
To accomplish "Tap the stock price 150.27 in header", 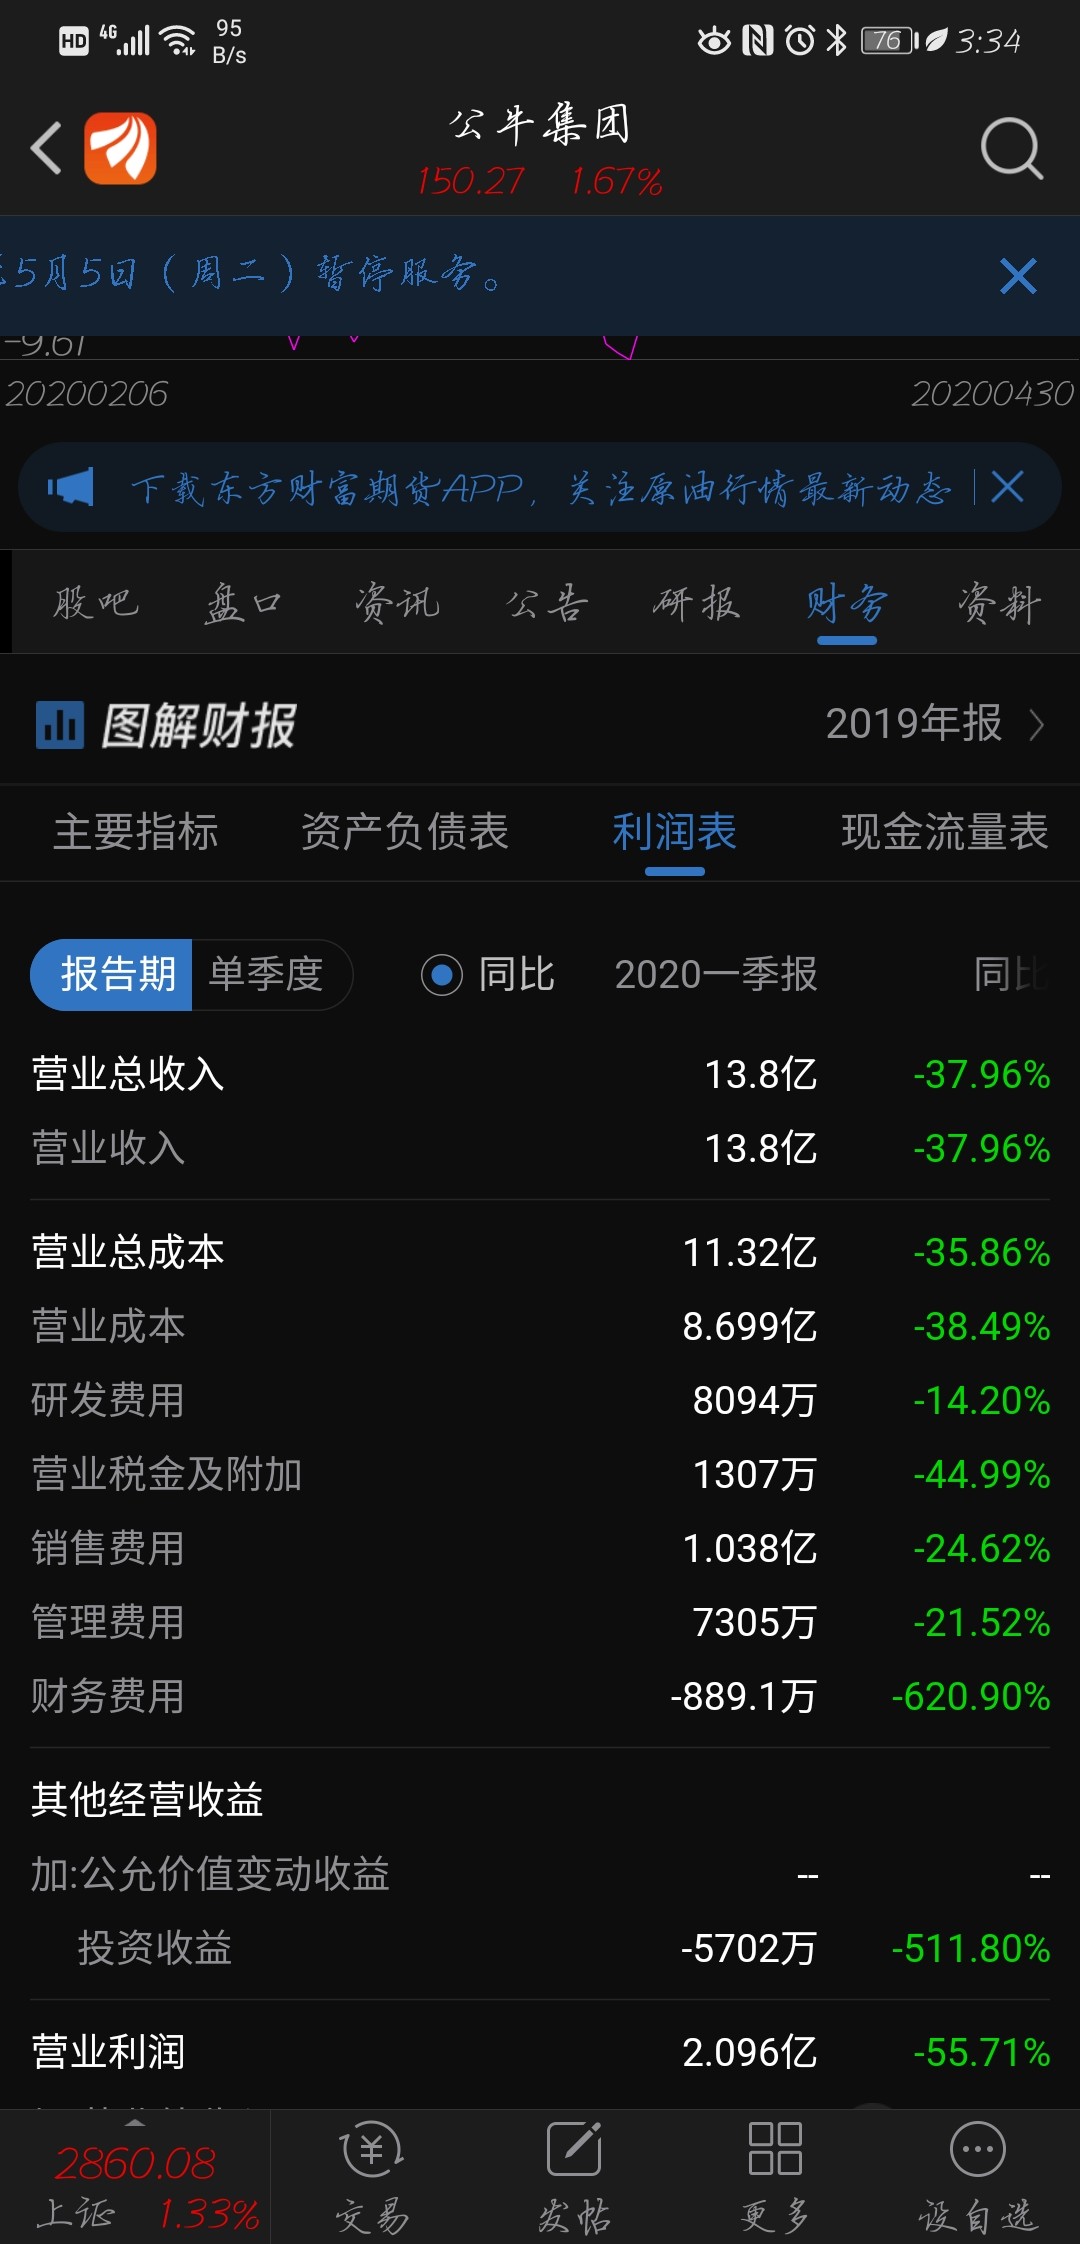I will coord(470,181).
